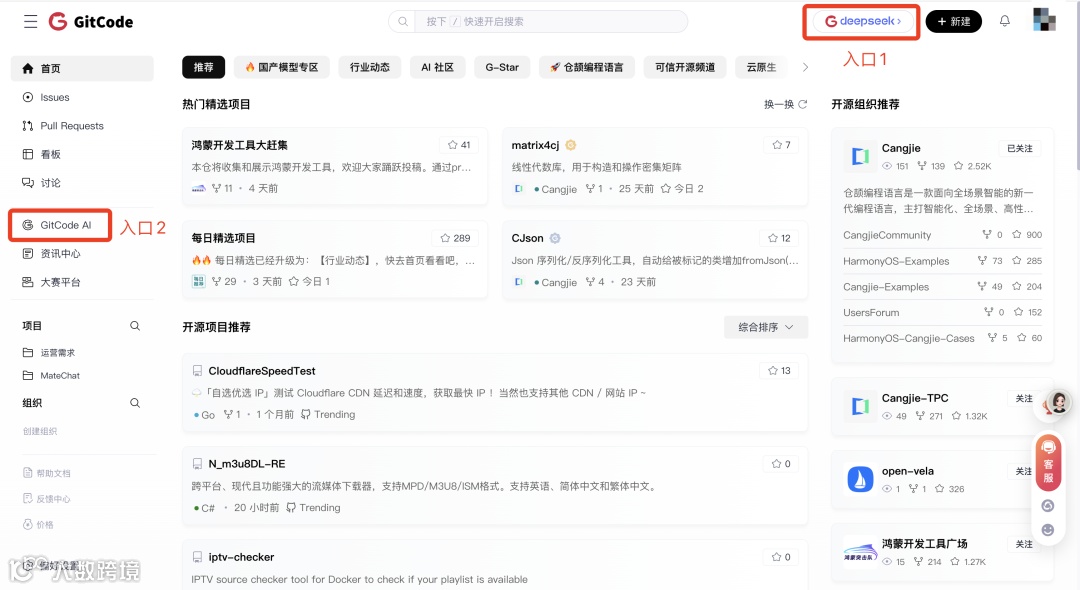
Task: Select the 云原生 tab
Action: coord(762,67)
